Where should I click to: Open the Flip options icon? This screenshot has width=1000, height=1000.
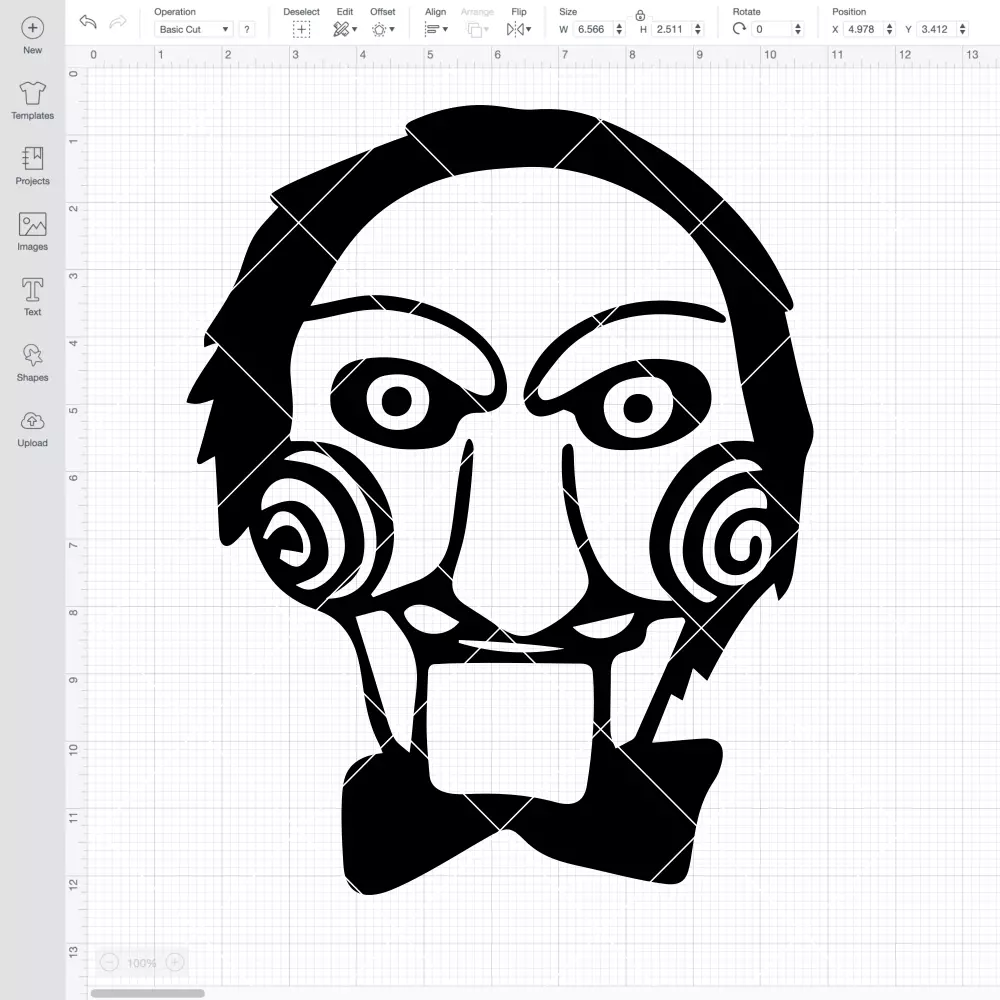(515, 29)
